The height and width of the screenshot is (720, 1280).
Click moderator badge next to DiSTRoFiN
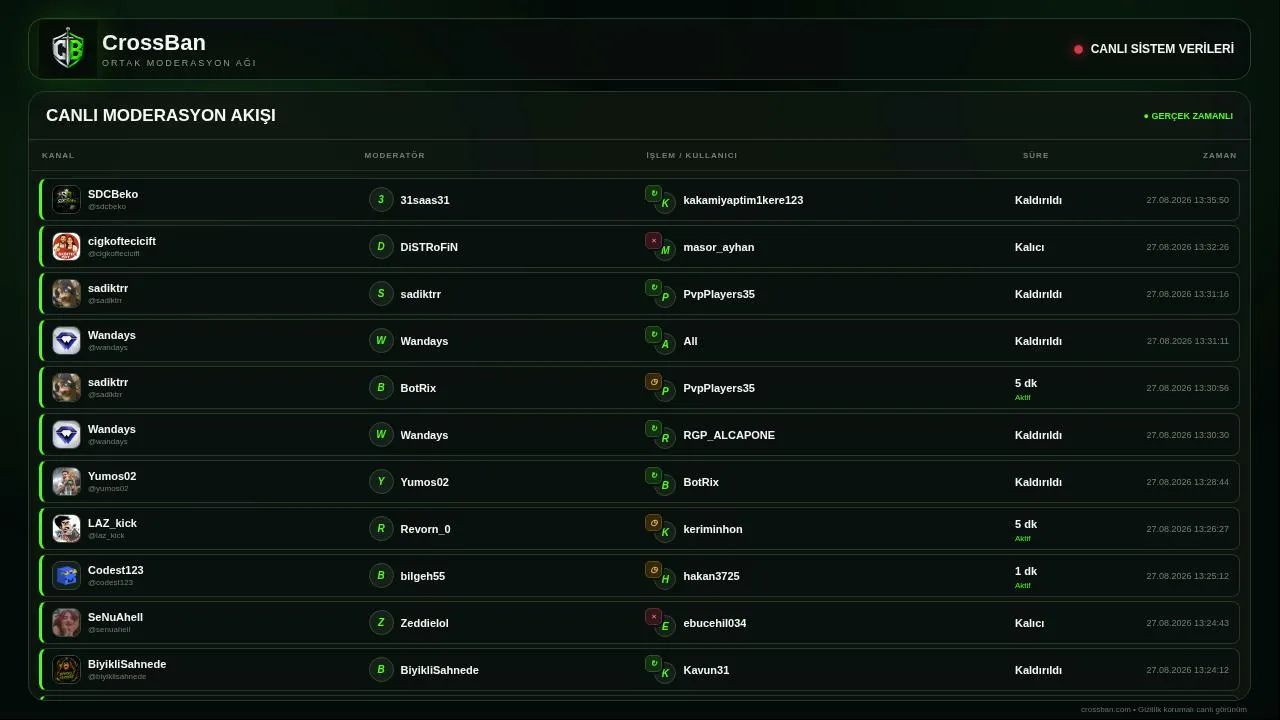pyautogui.click(x=381, y=246)
